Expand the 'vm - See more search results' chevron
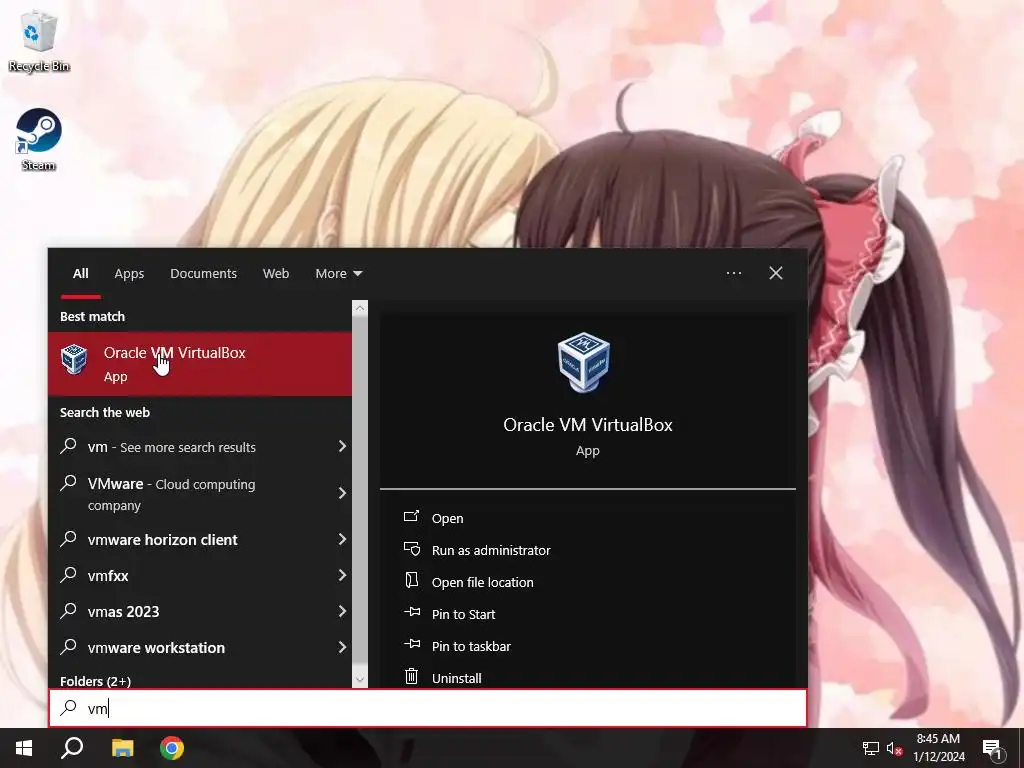Viewport: 1024px width, 768px height. click(x=342, y=446)
